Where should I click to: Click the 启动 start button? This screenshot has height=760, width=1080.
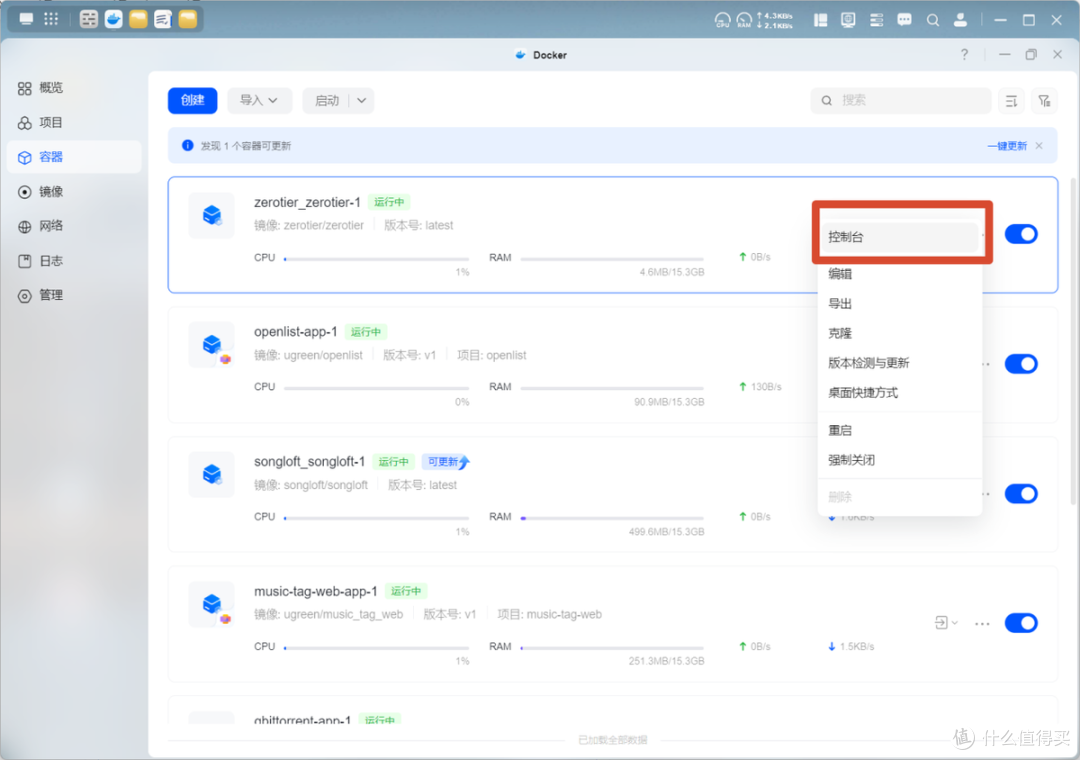pos(326,101)
